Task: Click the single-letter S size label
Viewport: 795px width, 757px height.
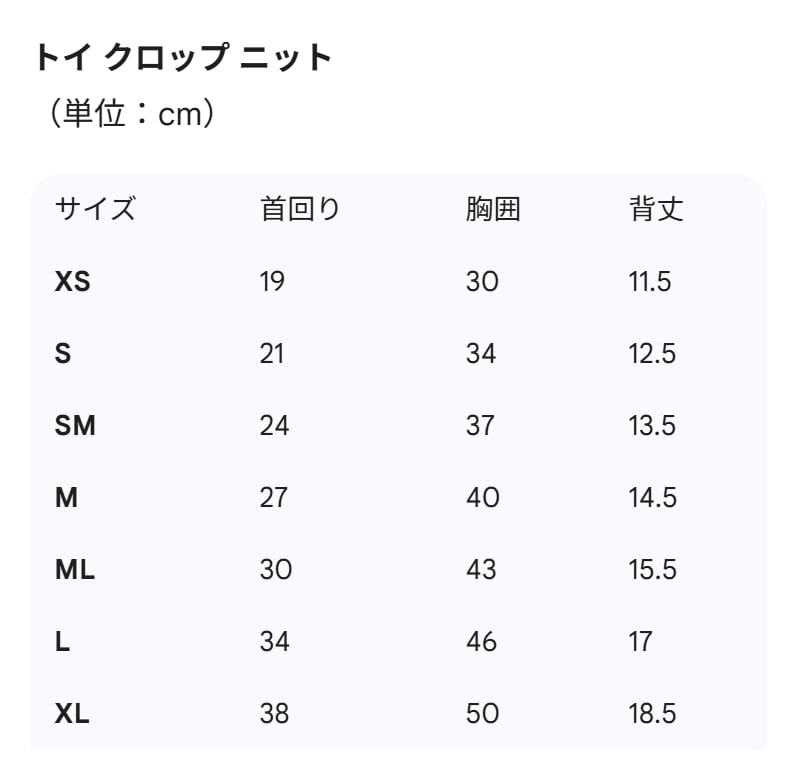Action: [x=63, y=354]
